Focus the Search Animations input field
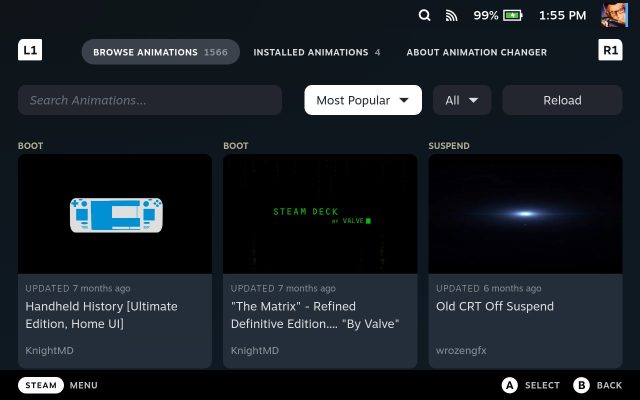This screenshot has height=400, width=640. 150,100
